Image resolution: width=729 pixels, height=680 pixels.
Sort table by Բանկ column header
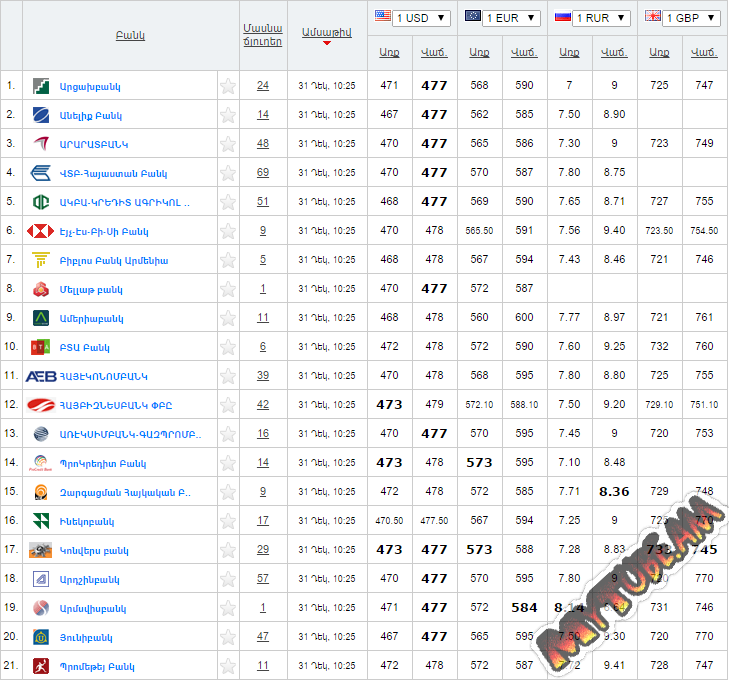(130, 35)
